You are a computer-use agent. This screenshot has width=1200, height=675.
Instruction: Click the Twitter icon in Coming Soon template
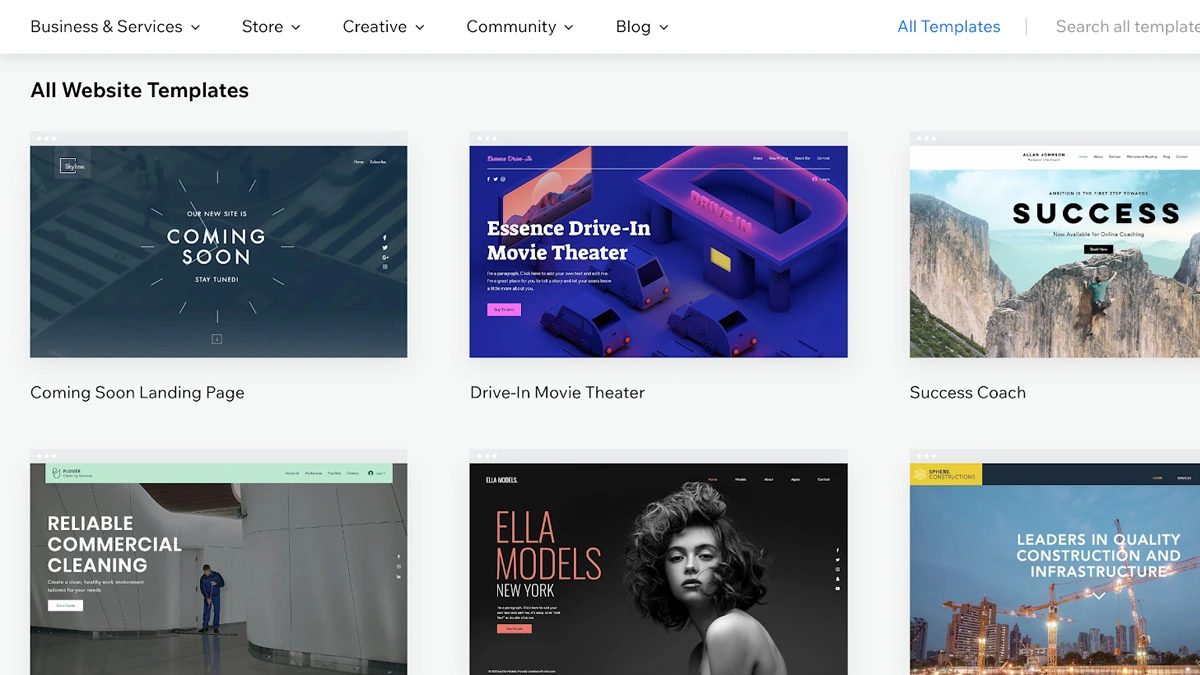click(x=385, y=248)
